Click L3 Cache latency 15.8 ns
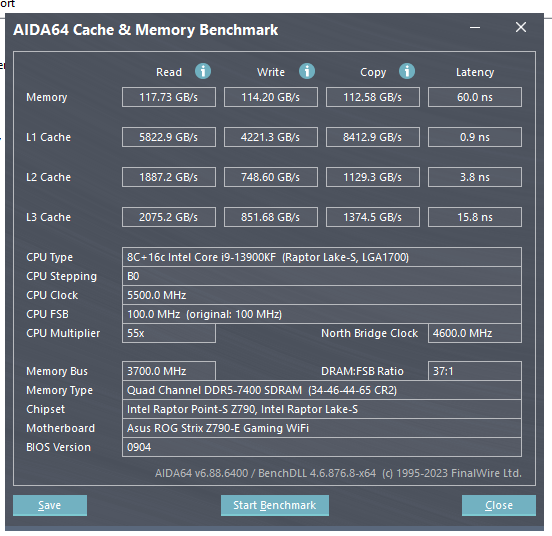552x536 pixels. [475, 217]
